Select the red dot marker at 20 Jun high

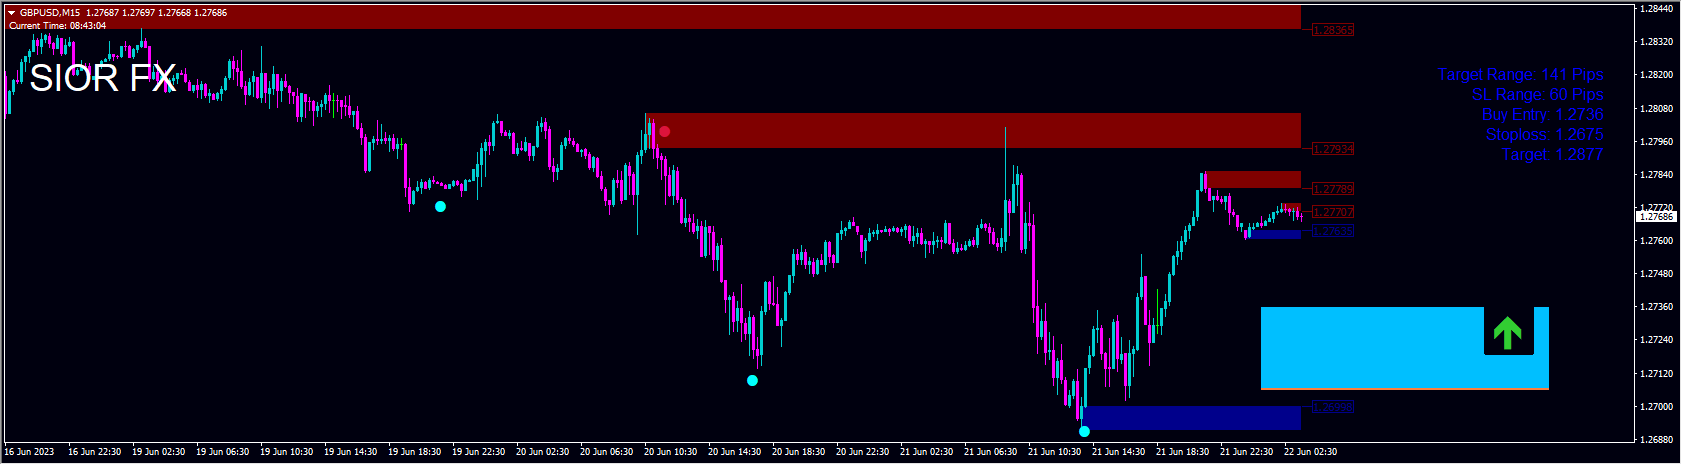click(664, 131)
